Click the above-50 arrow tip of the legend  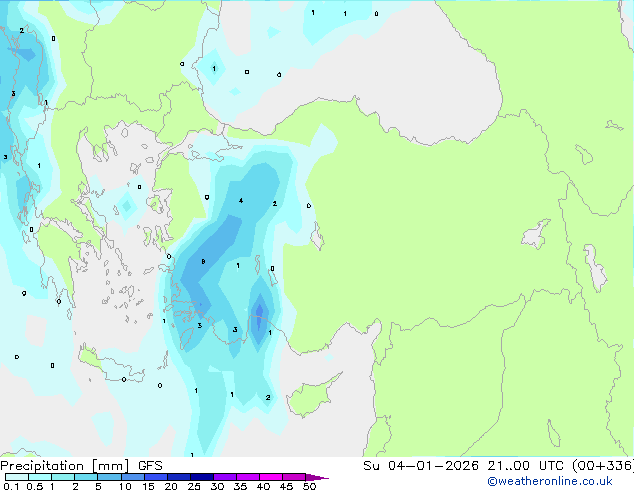tap(317, 477)
